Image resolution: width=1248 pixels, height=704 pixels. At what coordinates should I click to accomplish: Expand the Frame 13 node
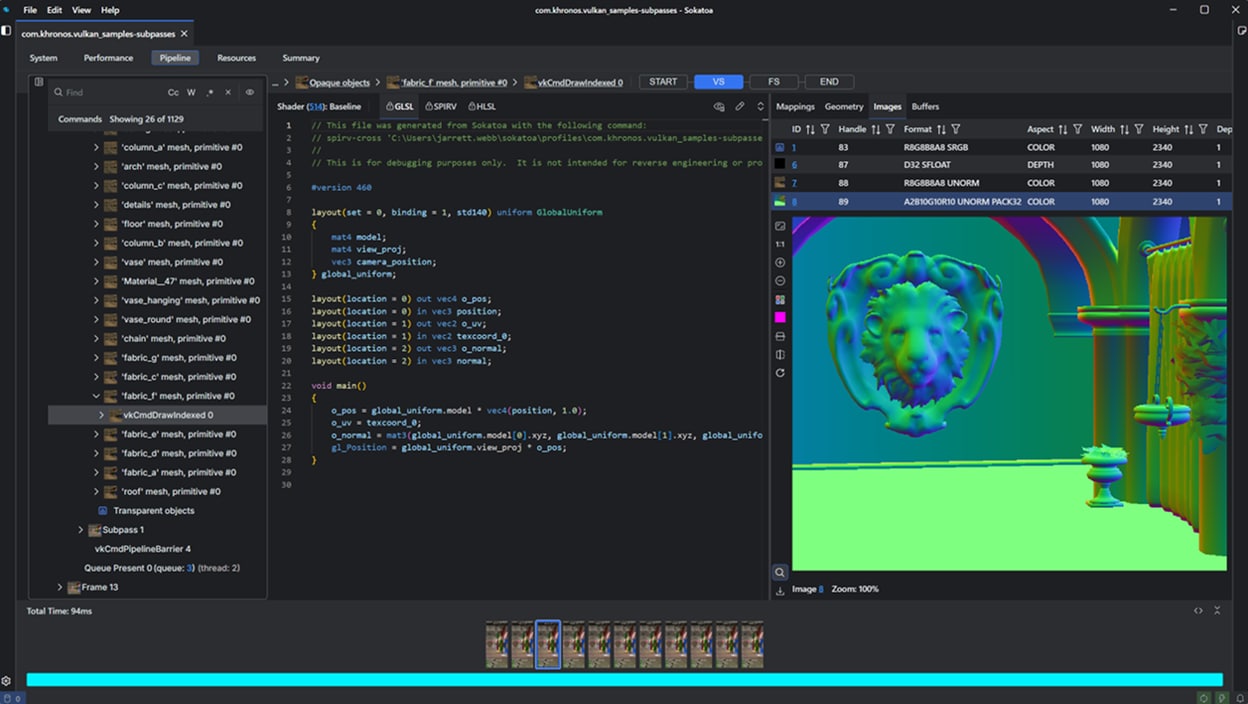[x=59, y=587]
